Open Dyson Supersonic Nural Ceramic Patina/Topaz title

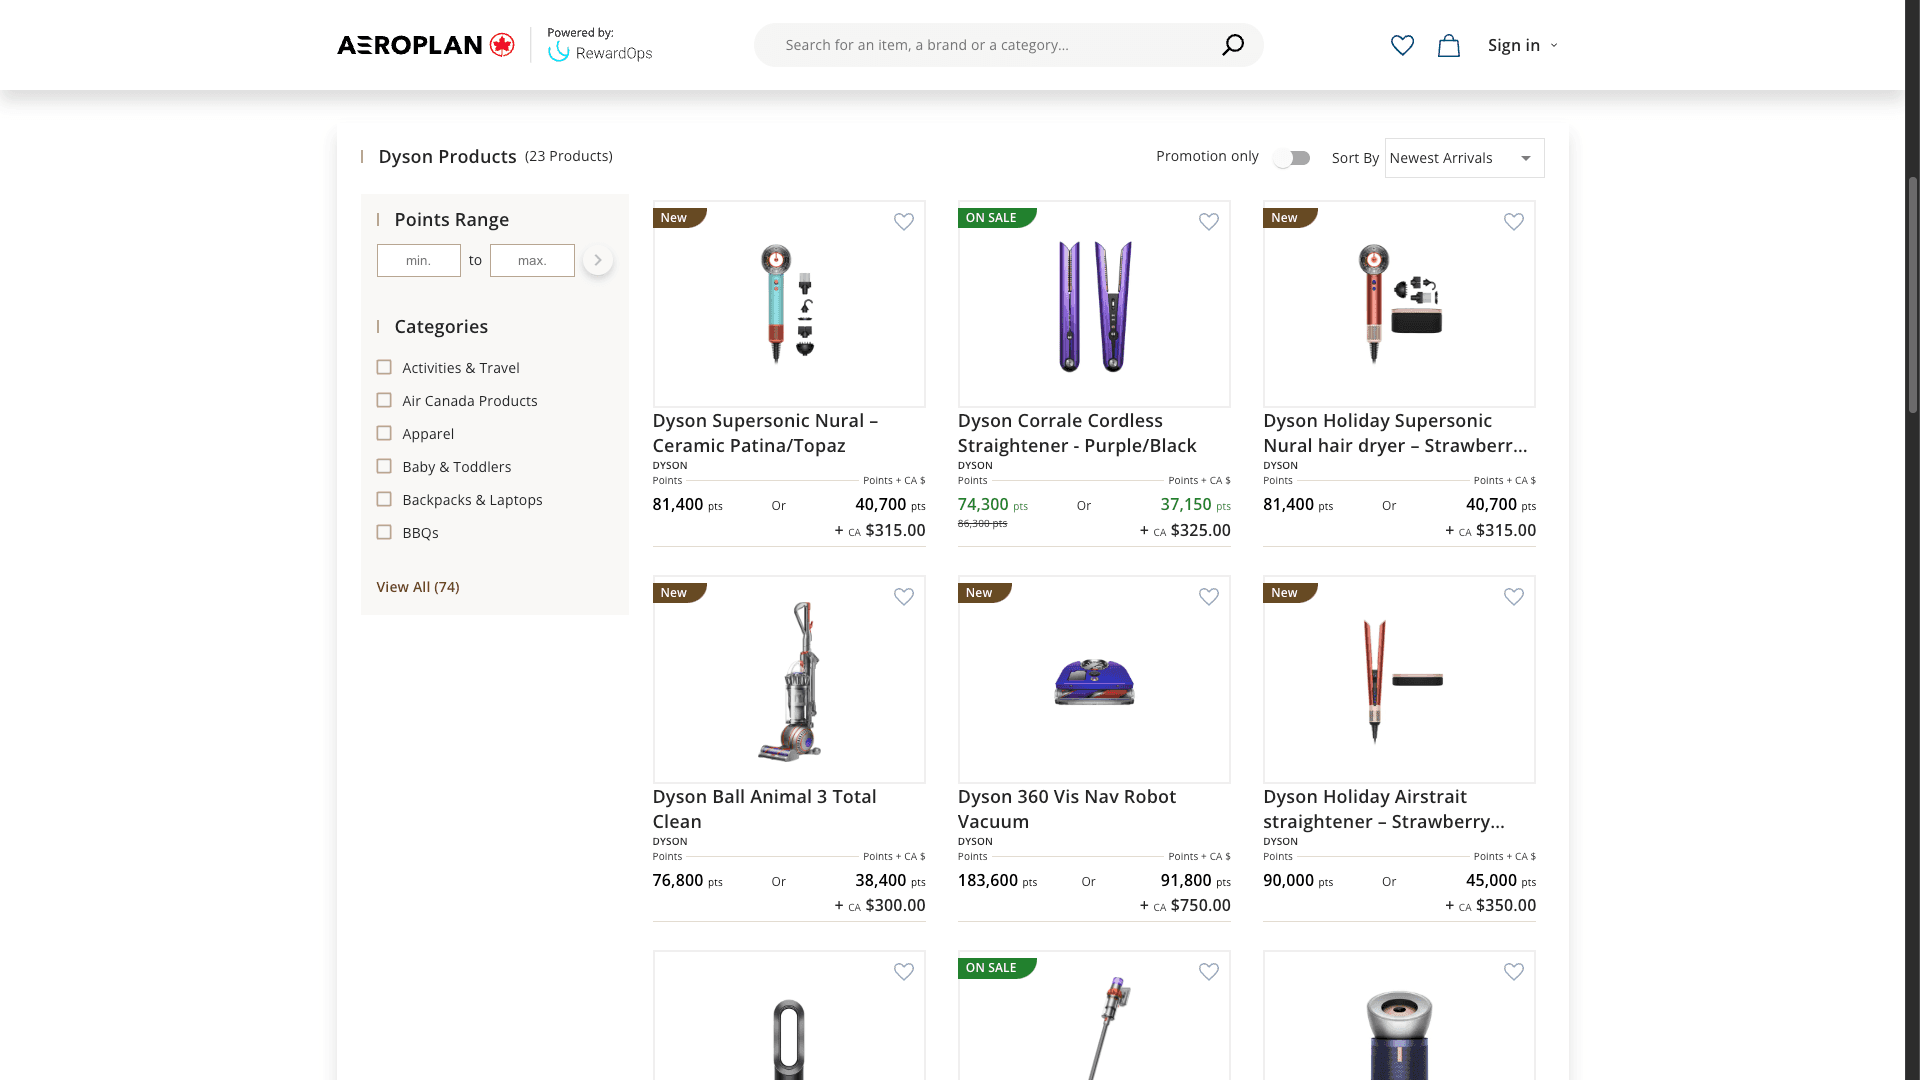point(765,433)
